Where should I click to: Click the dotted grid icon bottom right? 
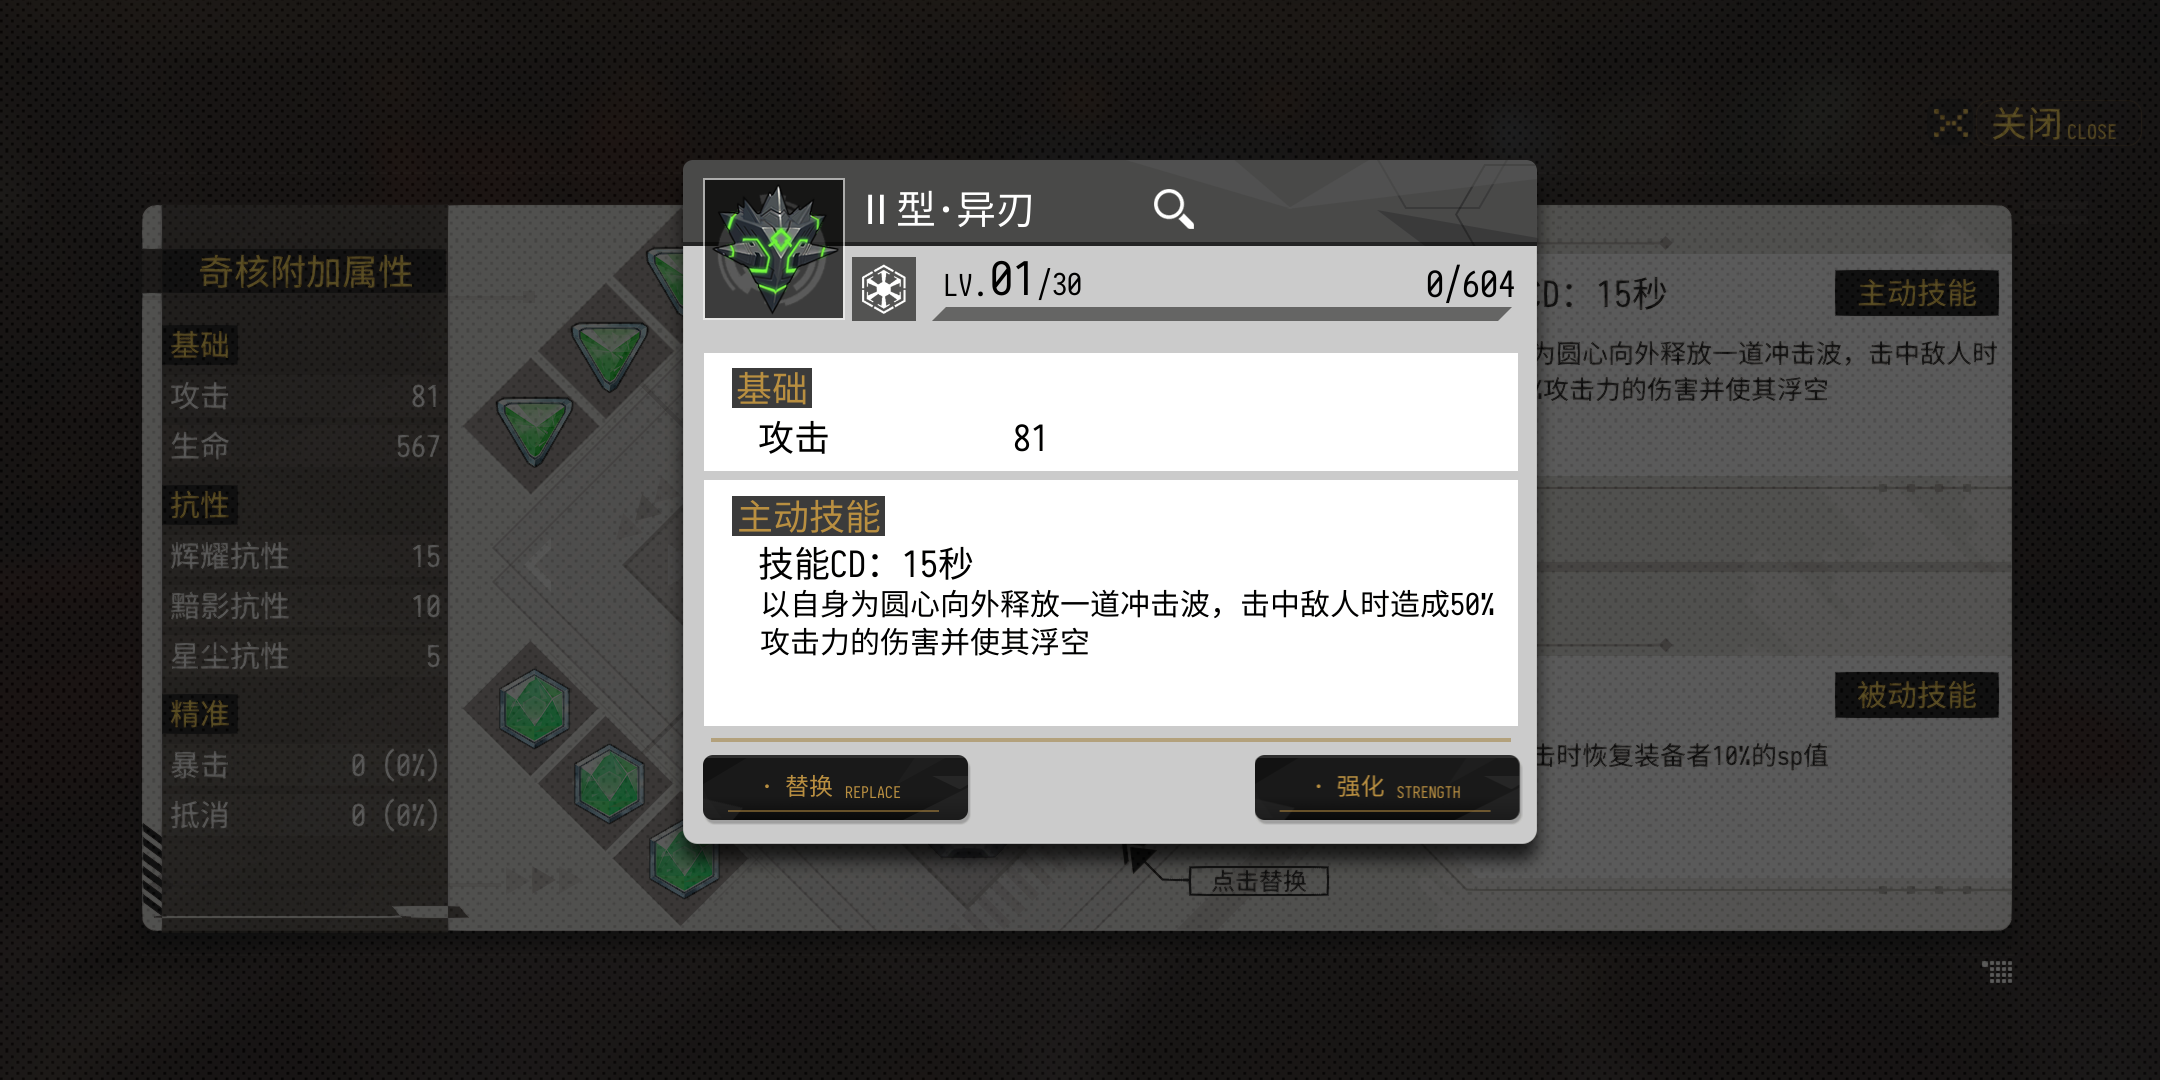click(1998, 971)
